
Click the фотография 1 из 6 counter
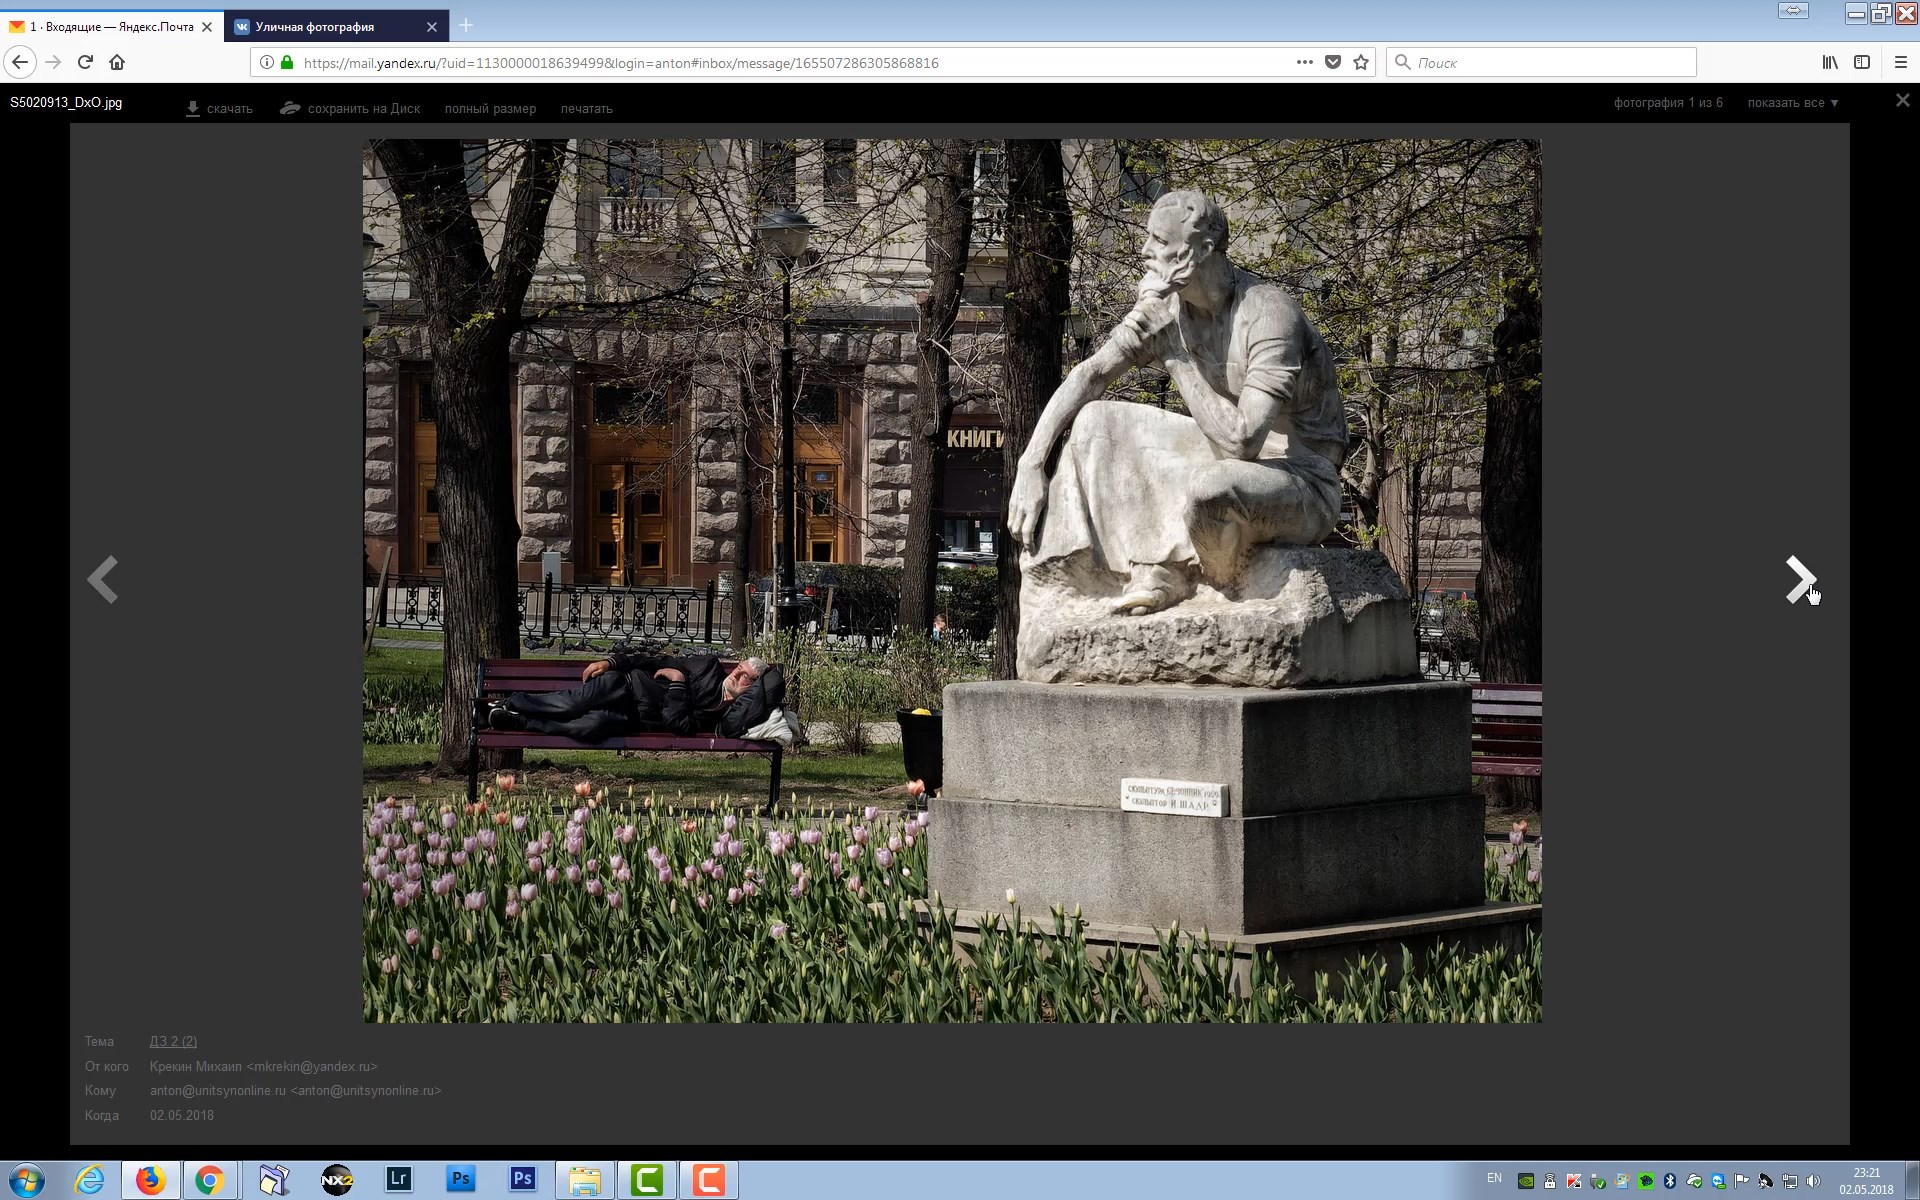point(1668,102)
